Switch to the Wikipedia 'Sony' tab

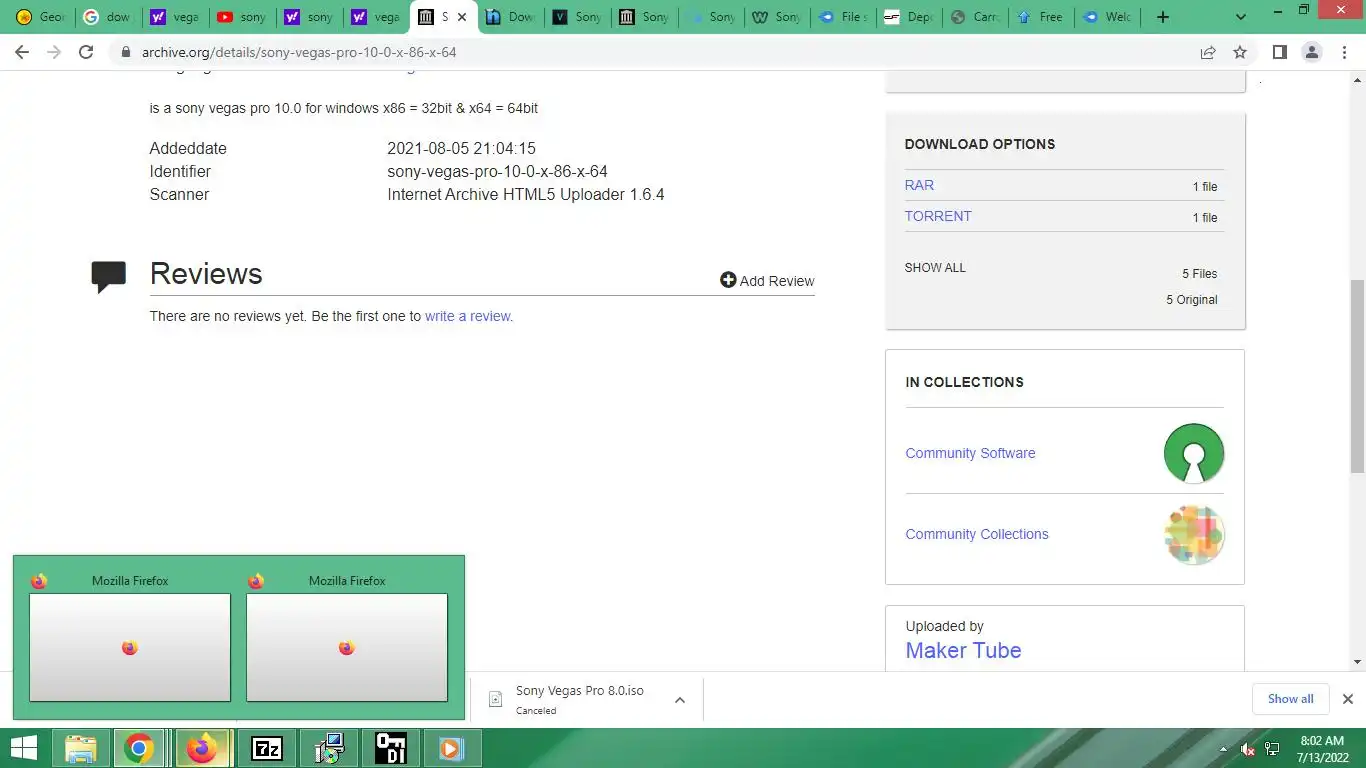[x=776, y=17]
